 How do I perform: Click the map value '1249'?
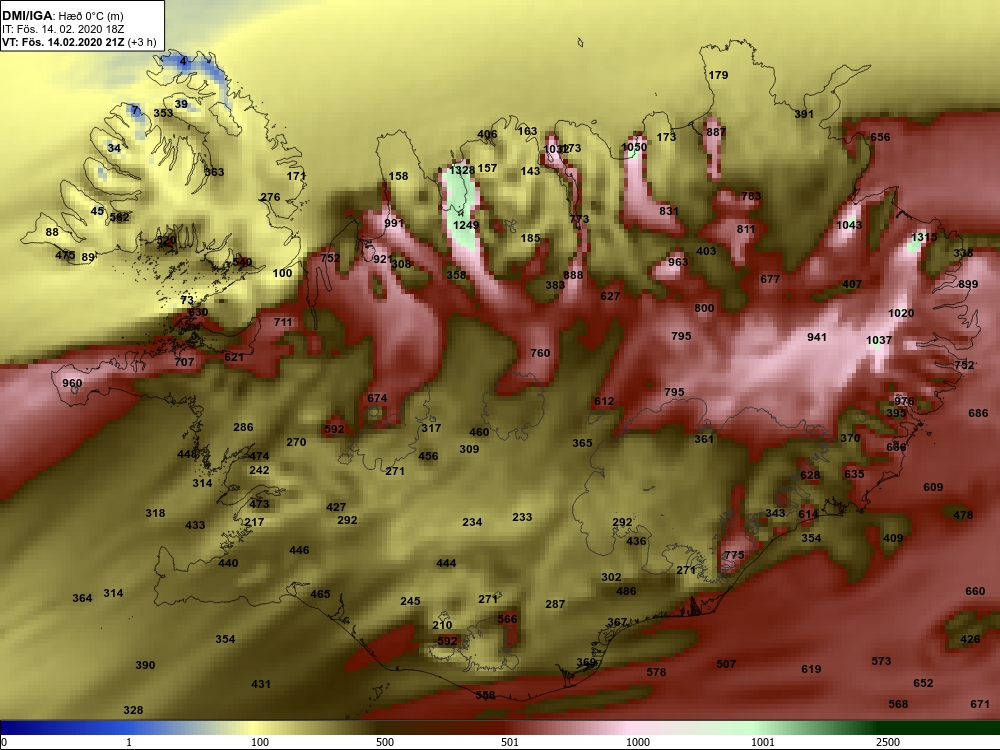point(466,225)
